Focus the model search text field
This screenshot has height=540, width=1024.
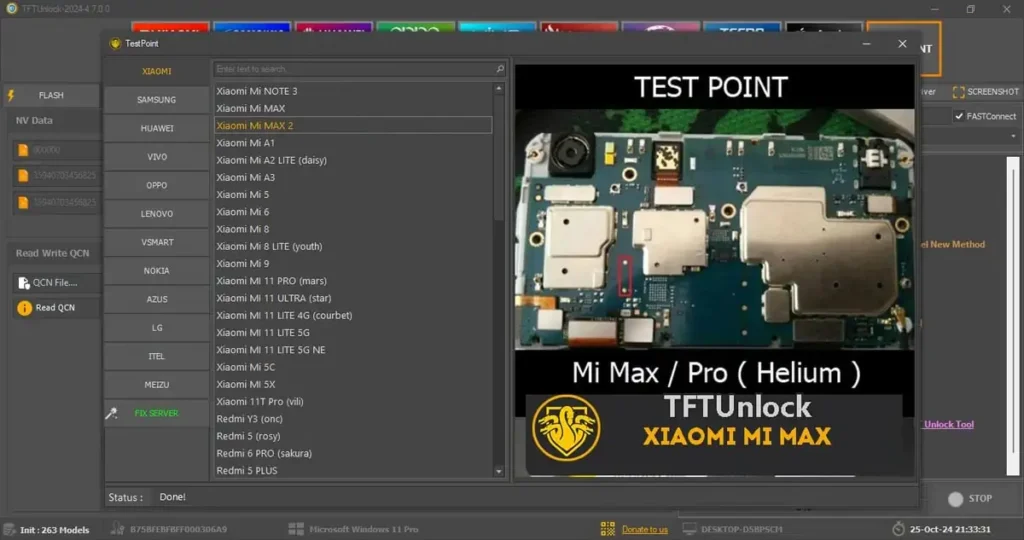point(353,69)
